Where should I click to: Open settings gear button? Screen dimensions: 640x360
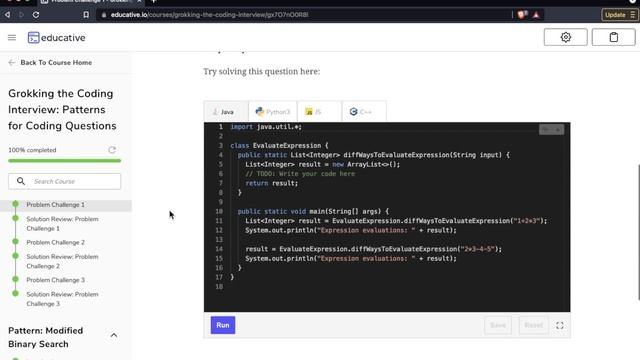[x=566, y=37]
